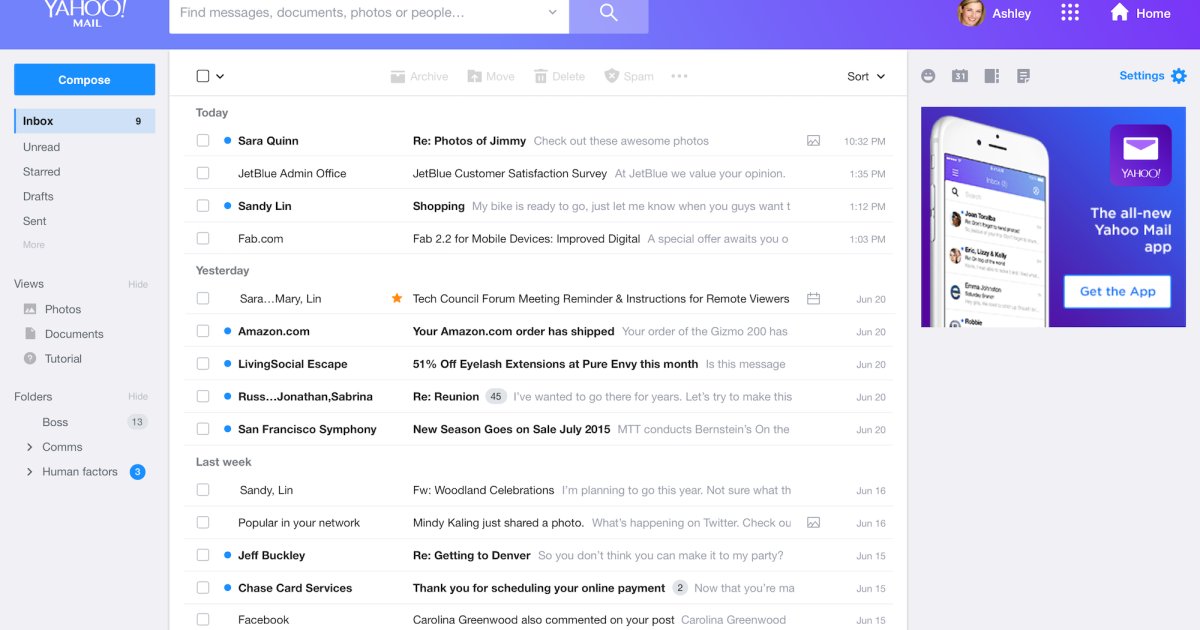
Task: Open the notepad icon in right panel
Action: coord(1023,76)
